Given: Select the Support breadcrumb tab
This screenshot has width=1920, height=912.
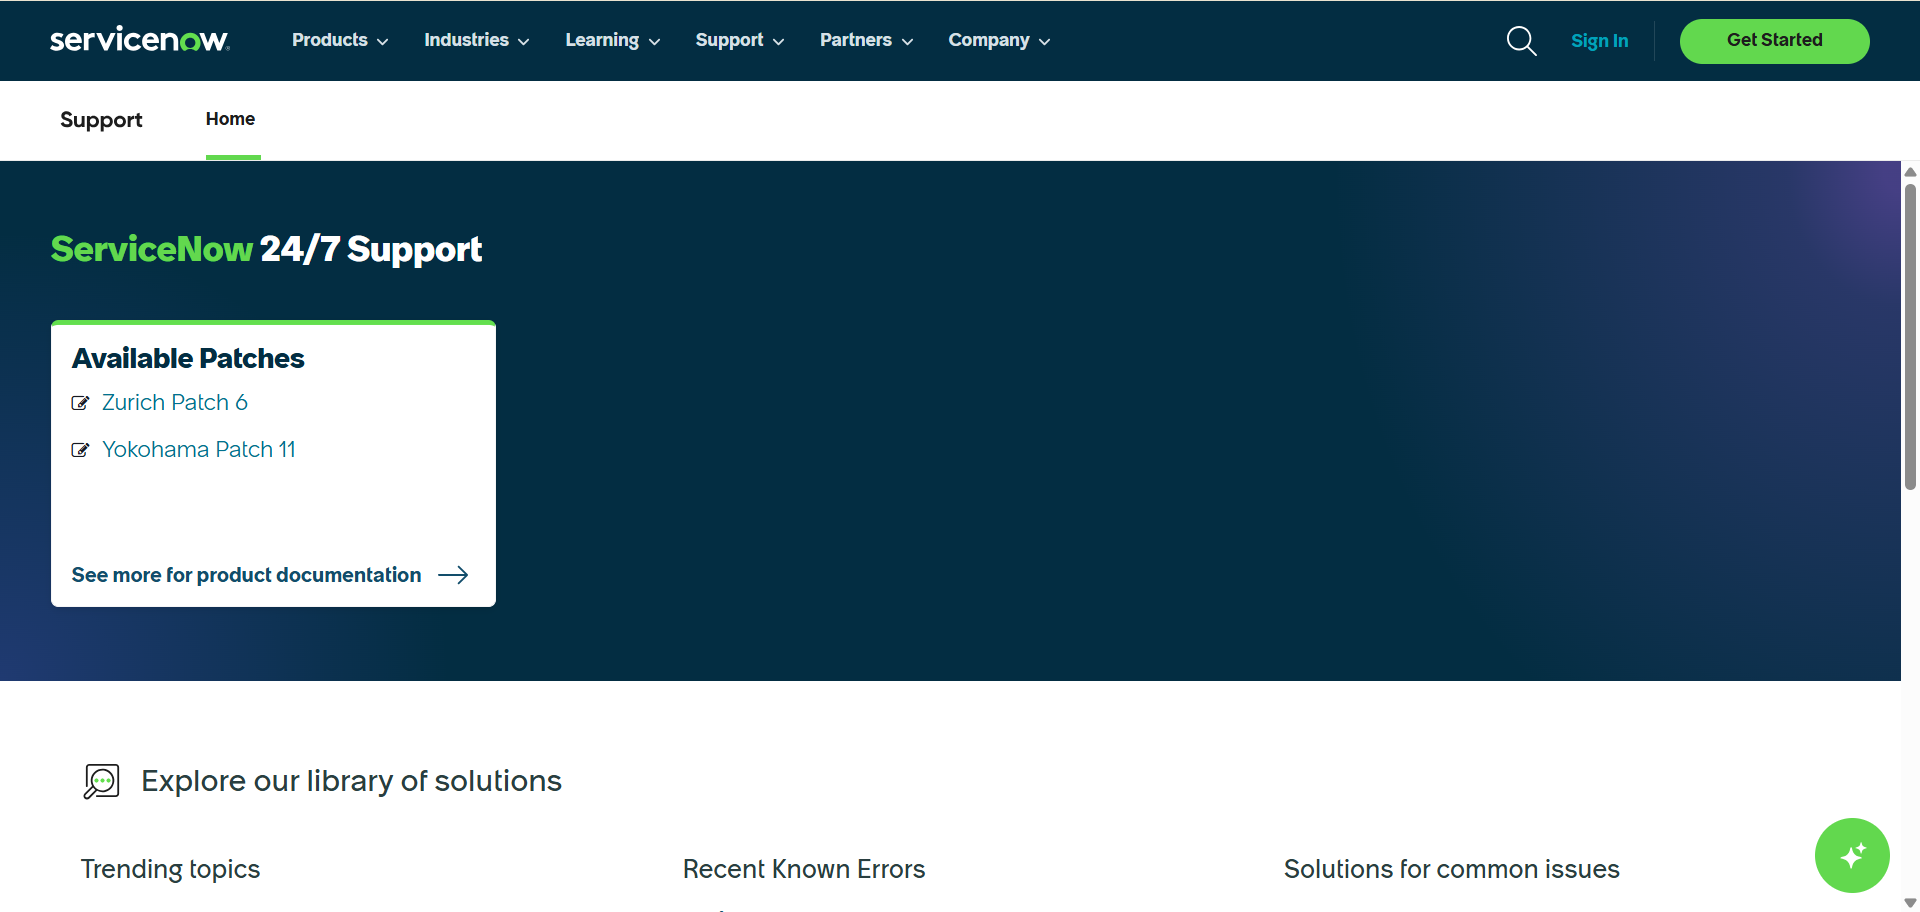Looking at the screenshot, I should click(100, 120).
